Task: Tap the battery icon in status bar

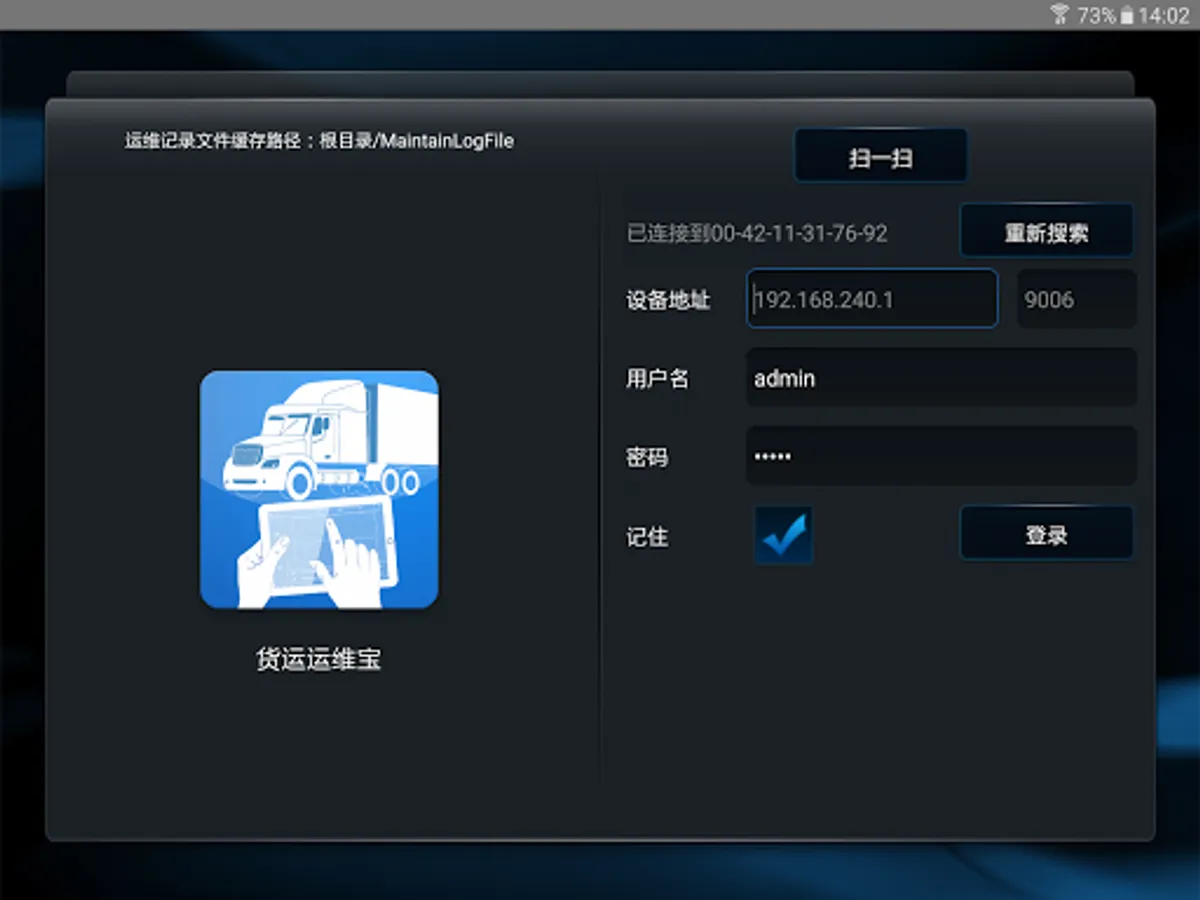Action: pos(1127,15)
